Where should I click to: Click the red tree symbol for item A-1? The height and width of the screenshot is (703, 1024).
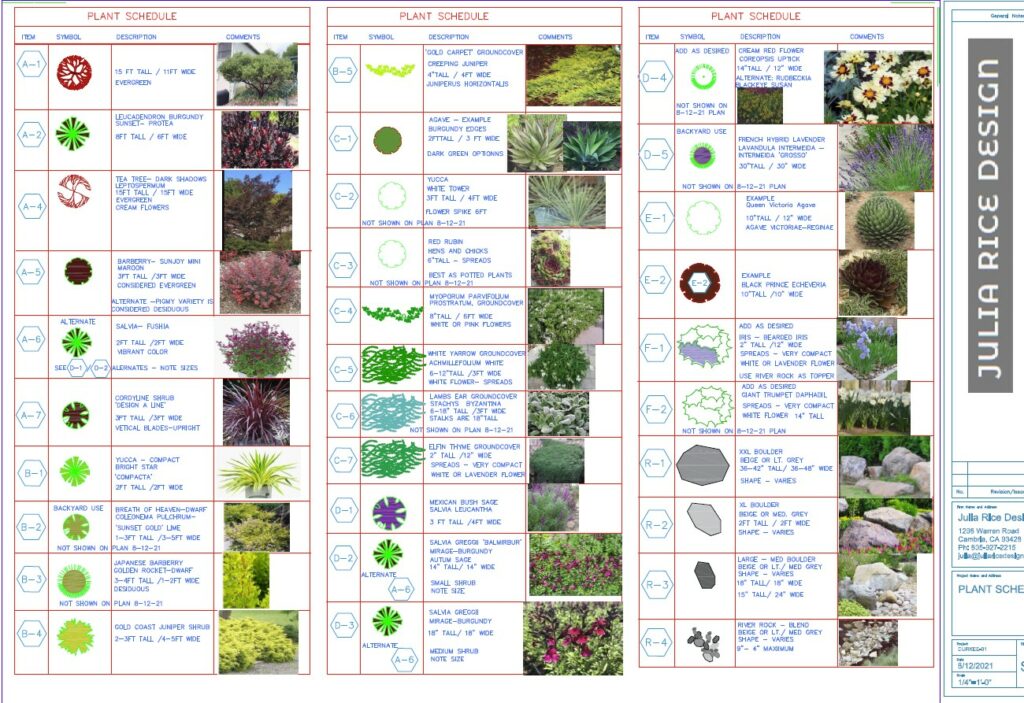pyautogui.click(x=74, y=73)
